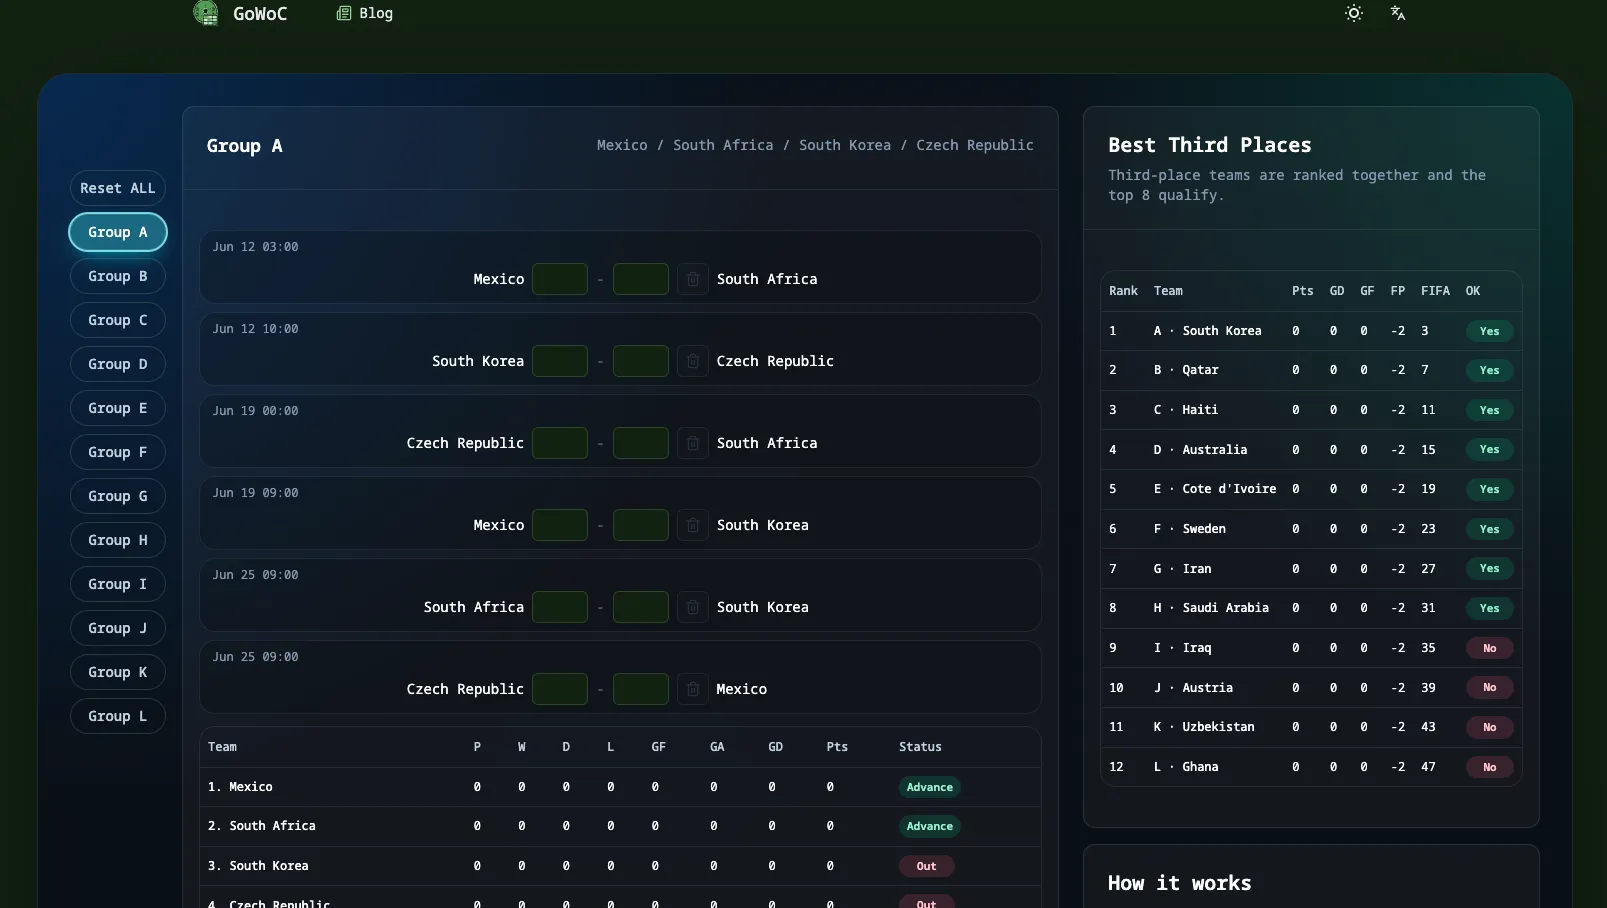Image resolution: width=1607 pixels, height=908 pixels.
Task: Click Czech Republic's score field in the Jun 12 10:00 match
Action: (640, 361)
